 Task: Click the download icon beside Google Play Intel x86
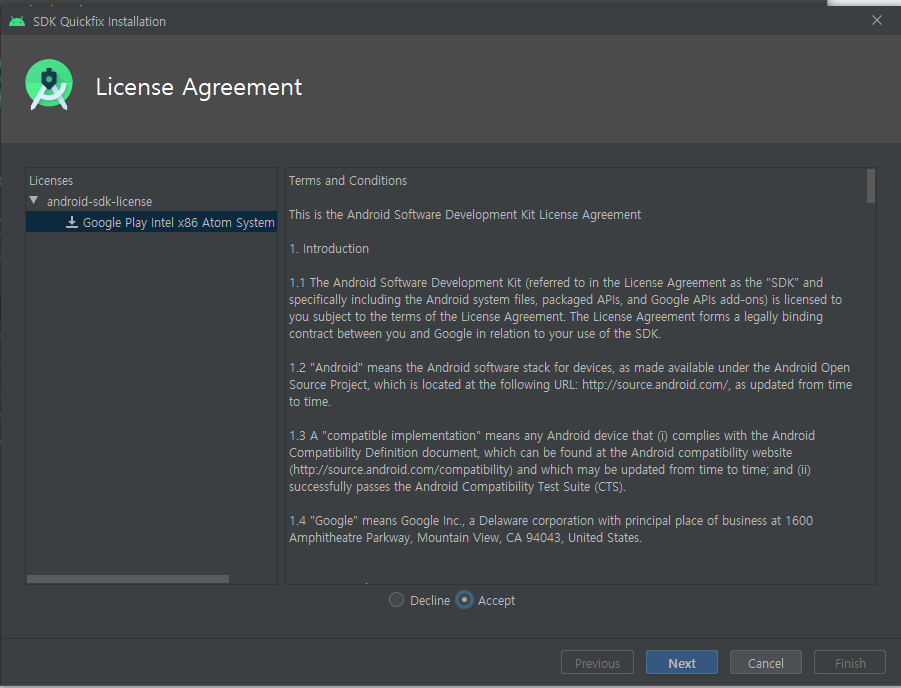point(72,222)
